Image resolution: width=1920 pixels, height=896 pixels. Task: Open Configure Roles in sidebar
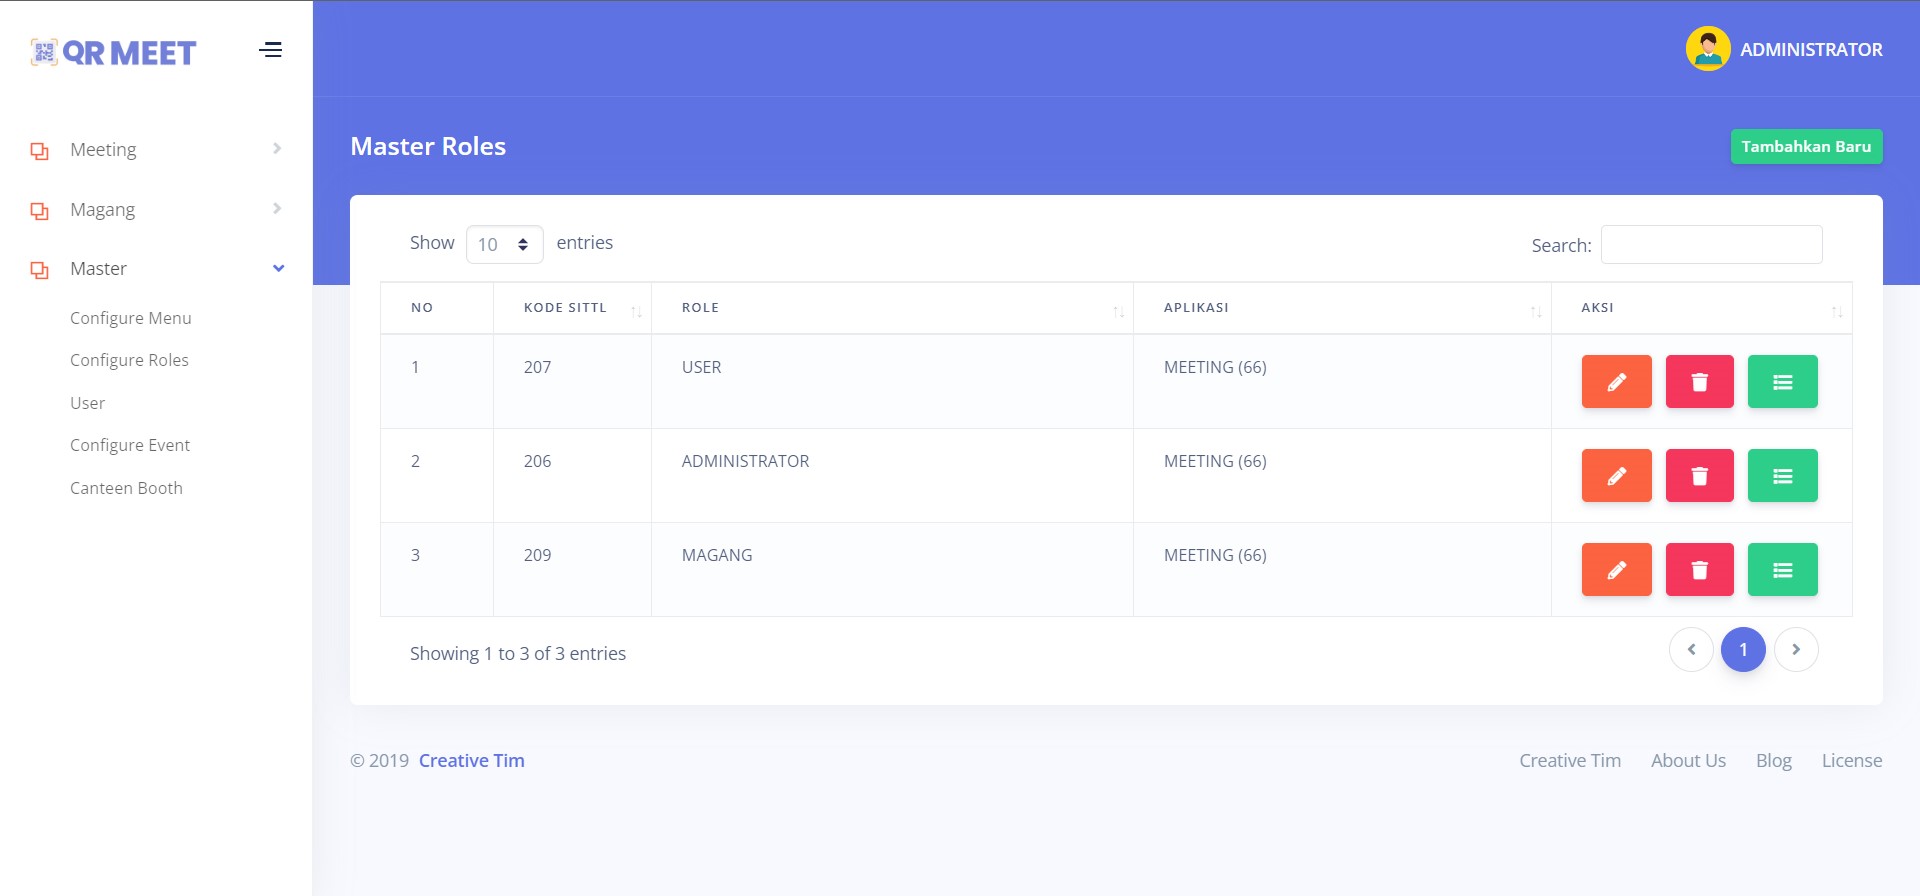(x=129, y=360)
